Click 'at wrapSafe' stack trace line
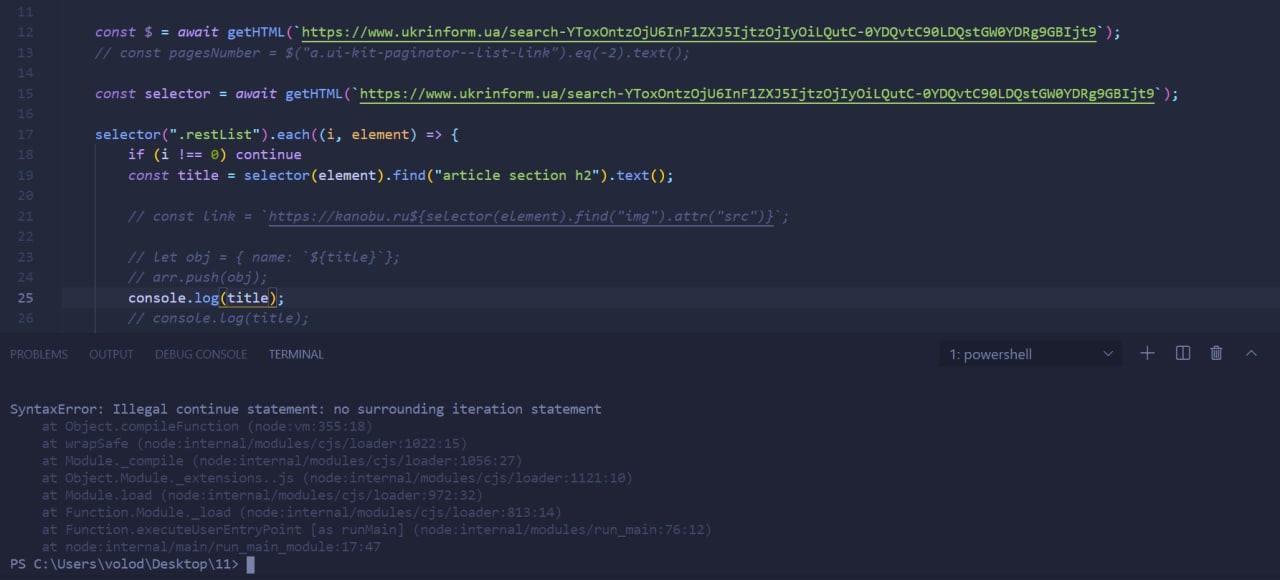The image size is (1280, 580). coord(254,443)
